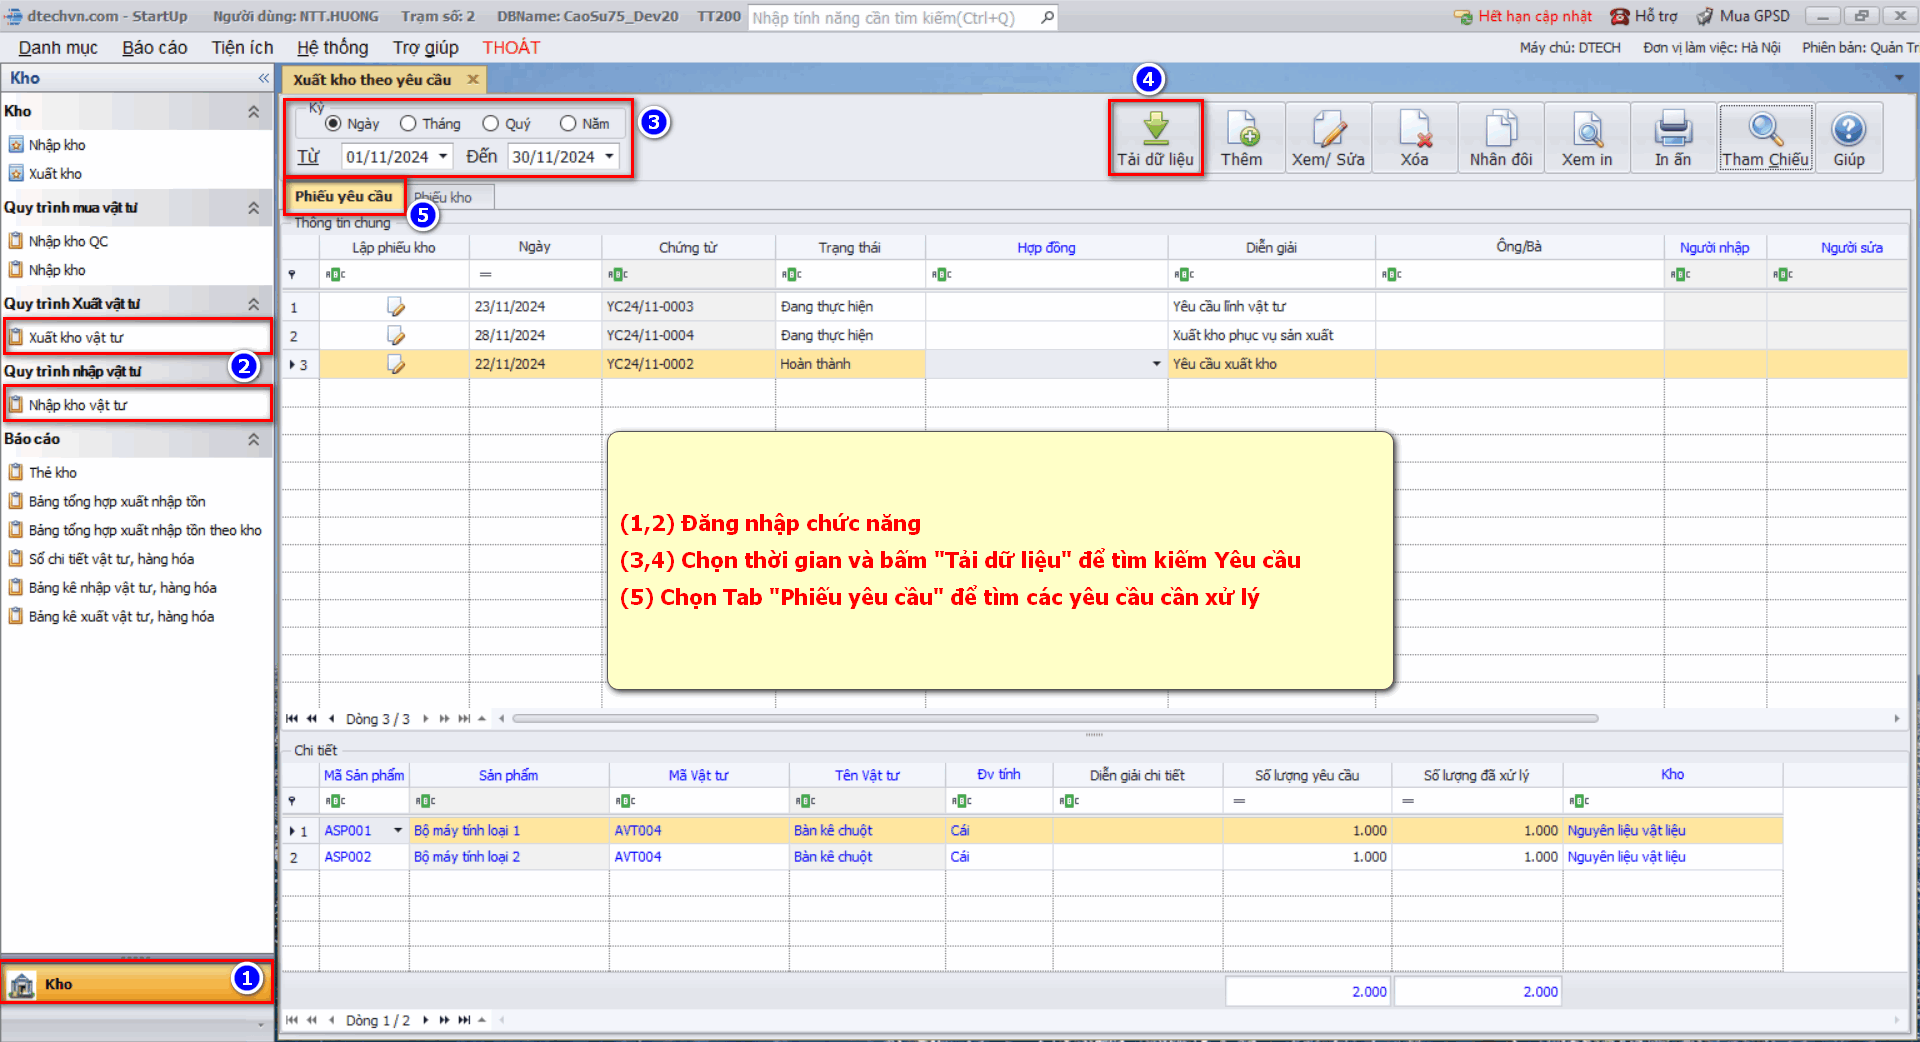1920x1042 pixels.
Task: Open Thẻ kho report link
Action: click(x=52, y=473)
